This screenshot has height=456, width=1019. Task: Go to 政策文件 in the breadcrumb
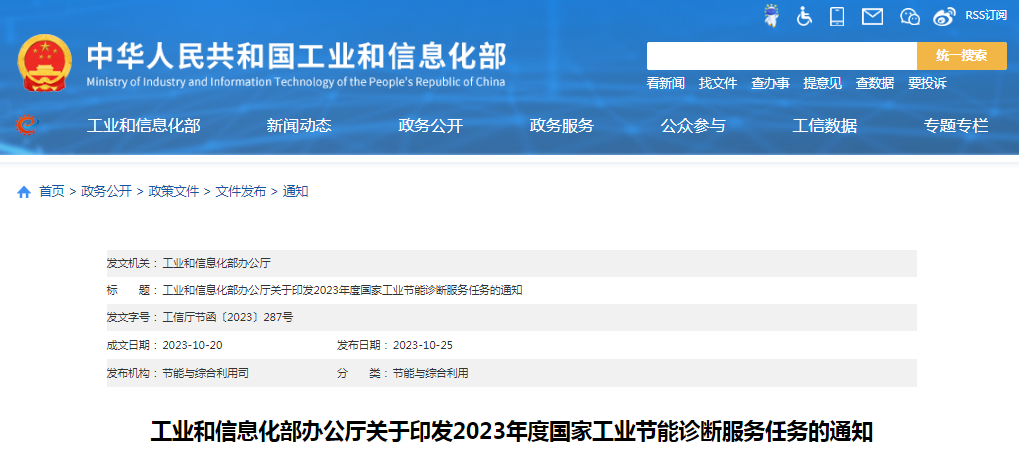tap(174, 191)
